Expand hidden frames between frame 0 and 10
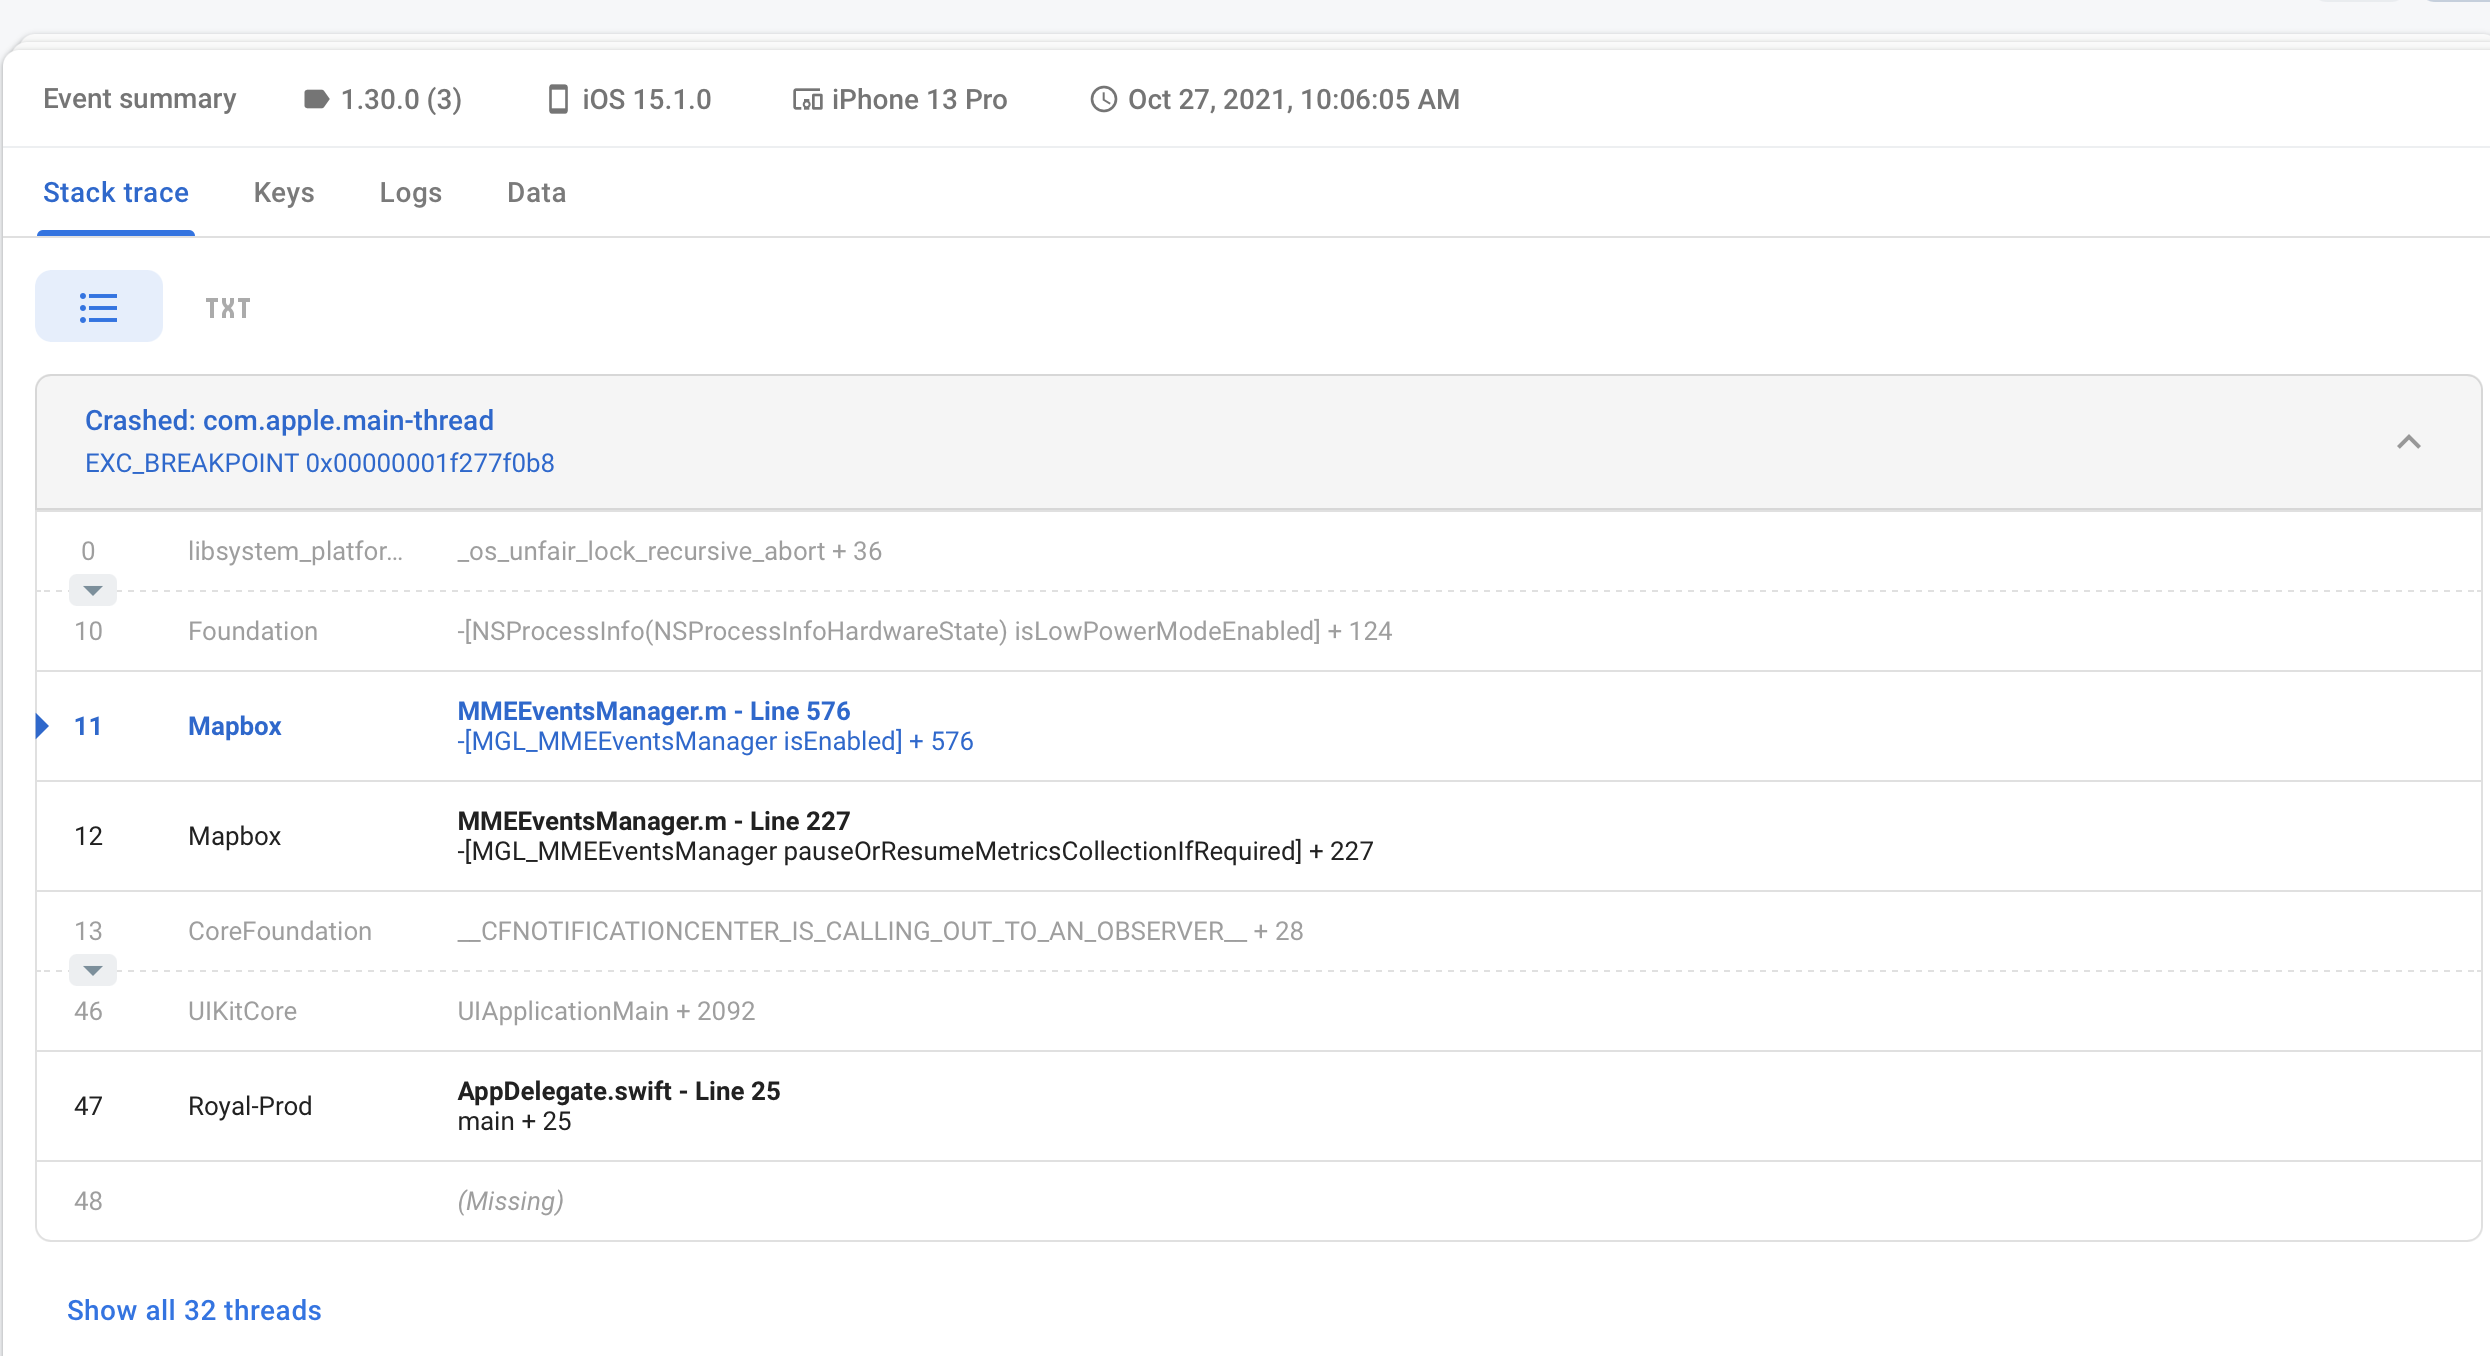Viewport: 2490px width, 1356px height. point(92,589)
